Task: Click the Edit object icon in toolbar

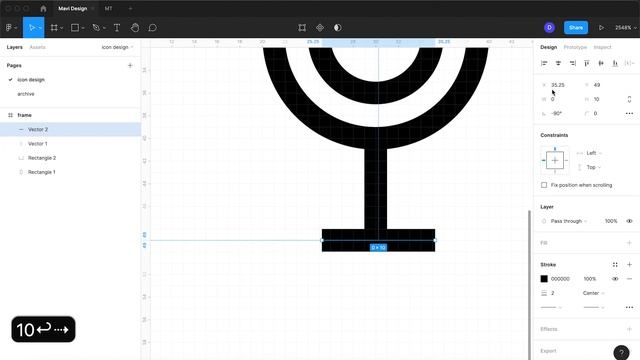Action: coord(302,28)
